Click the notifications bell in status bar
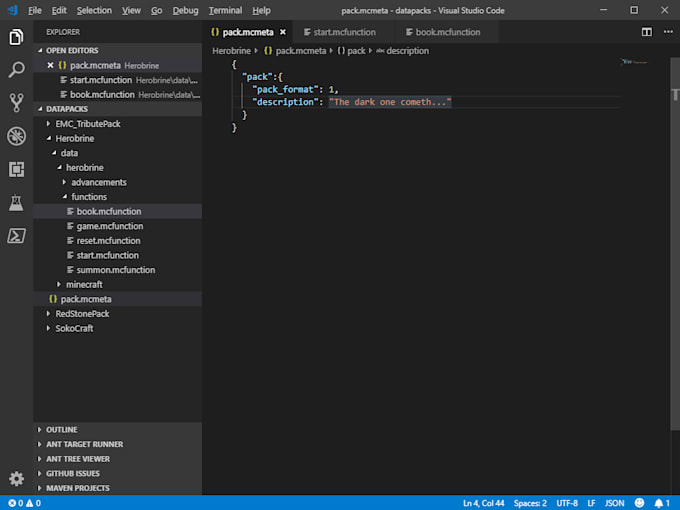680x510 pixels. point(658,503)
